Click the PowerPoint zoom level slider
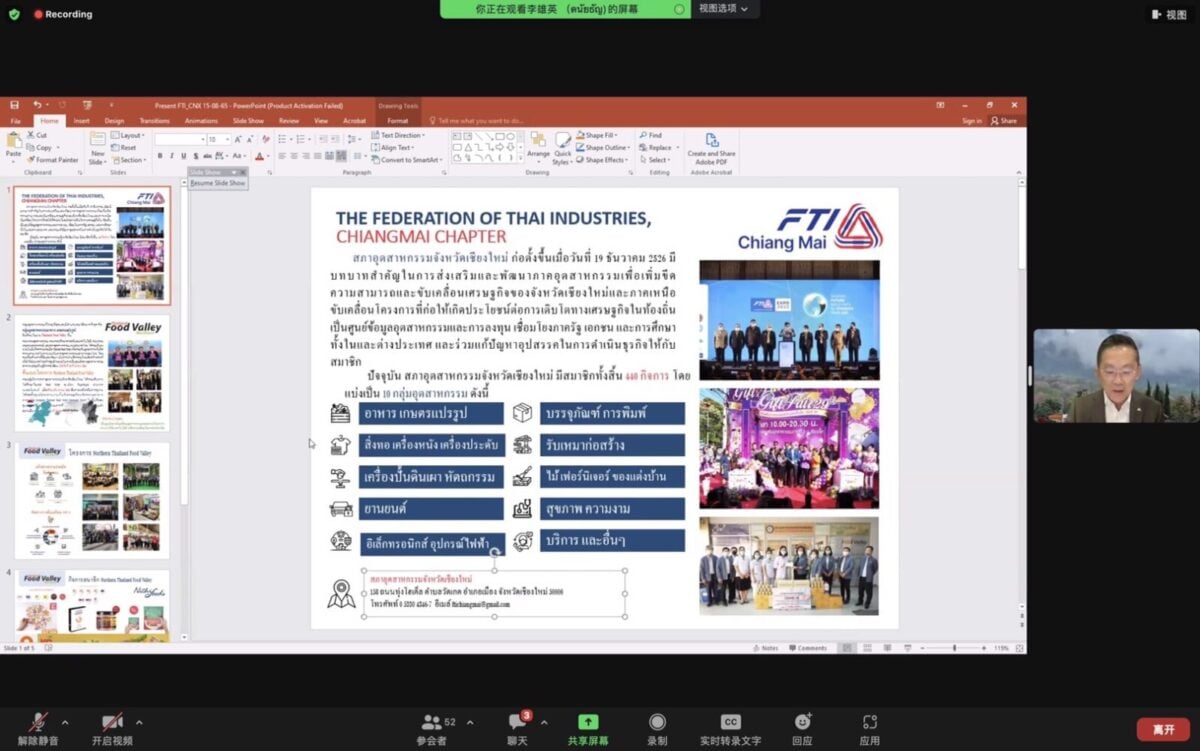The image size is (1200, 751). click(x=953, y=648)
